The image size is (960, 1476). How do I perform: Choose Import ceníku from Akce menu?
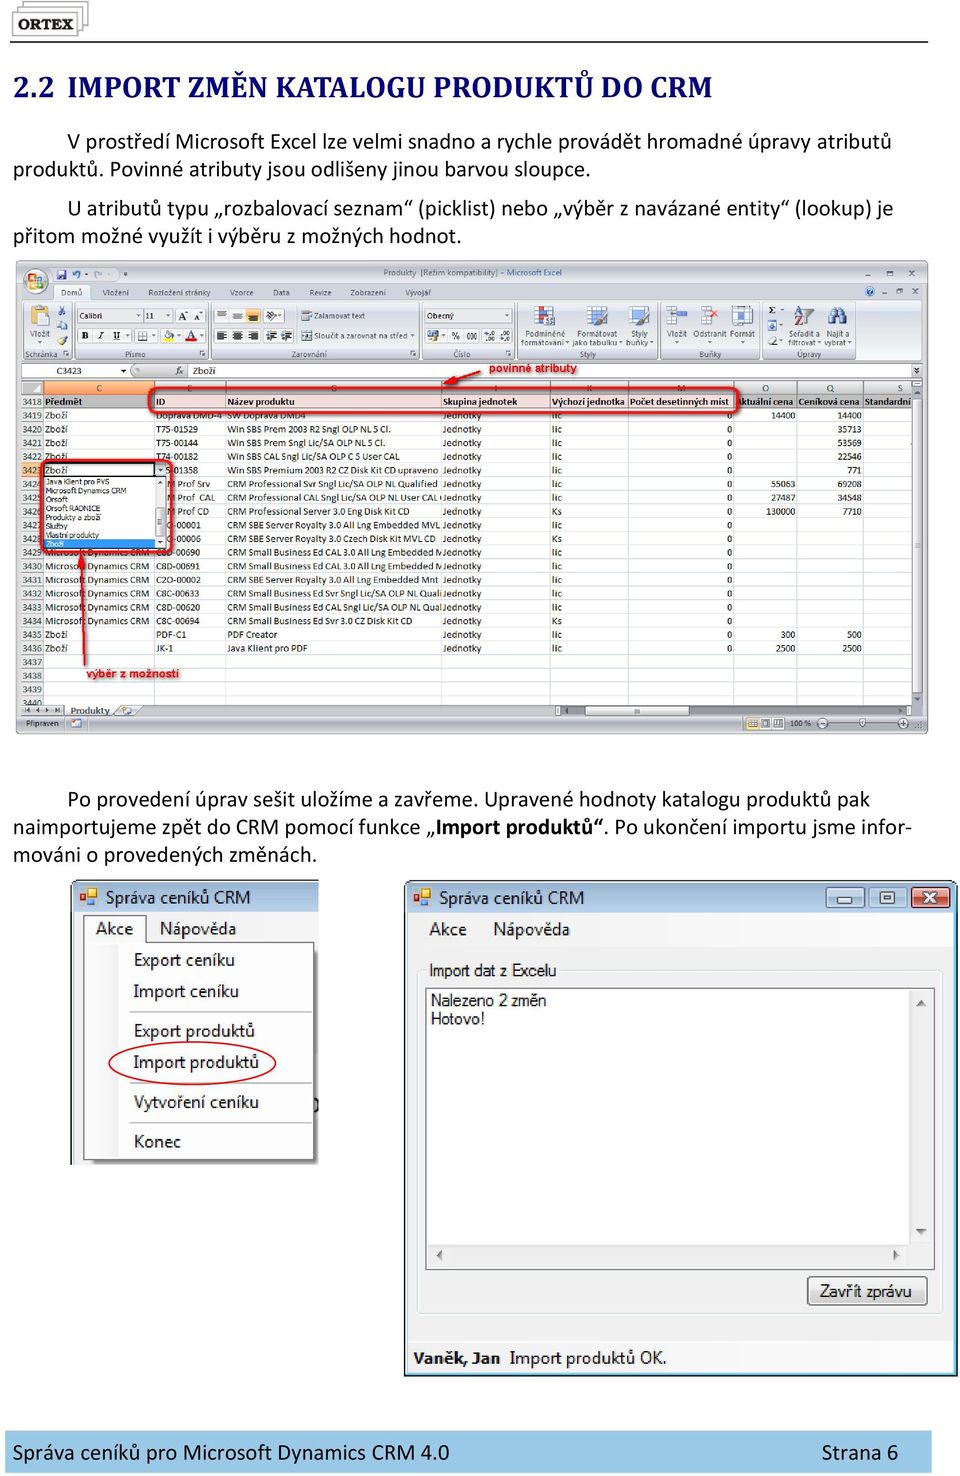coord(186,992)
